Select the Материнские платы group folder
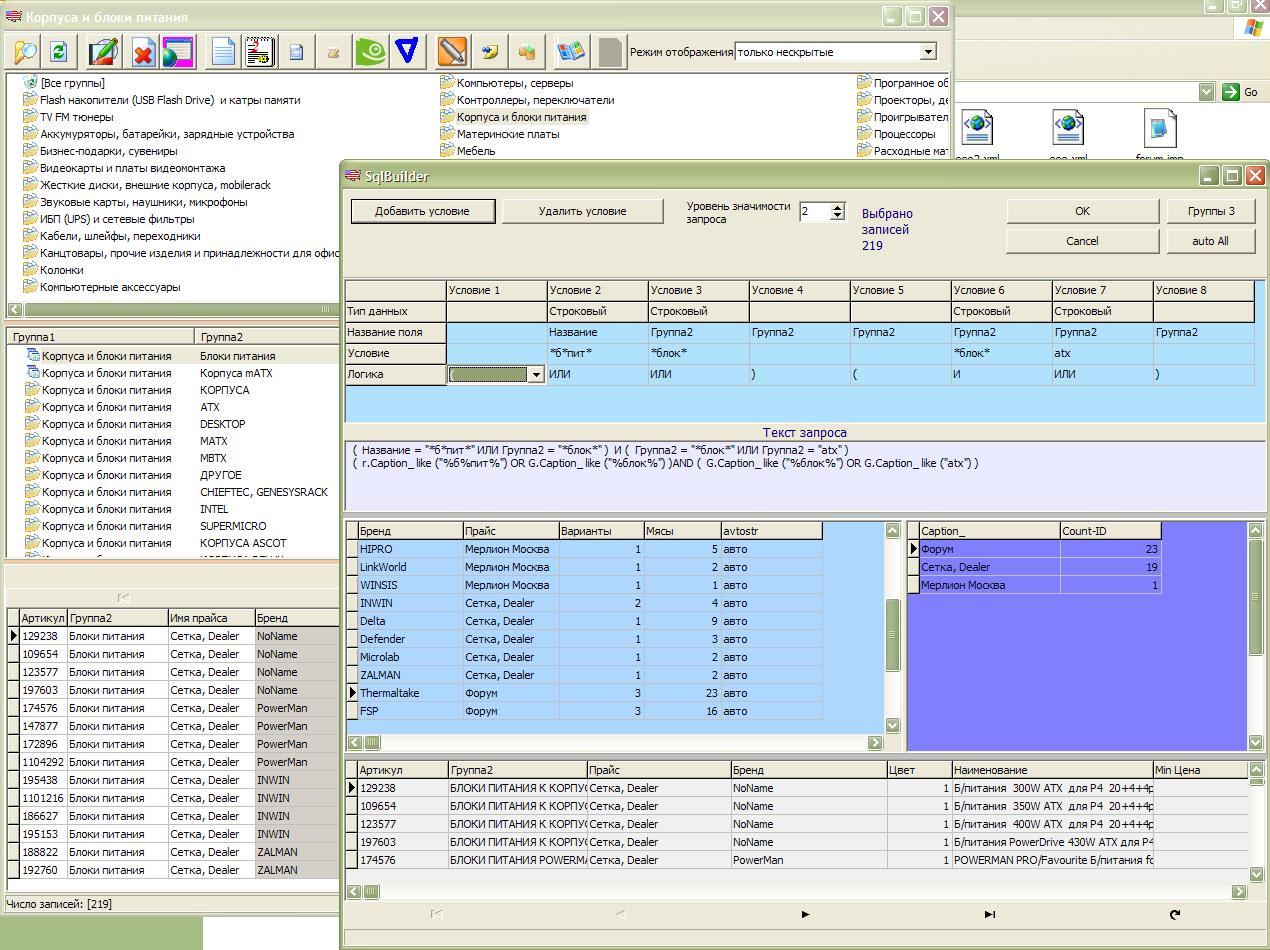The height and width of the screenshot is (950, 1270). 507,134
